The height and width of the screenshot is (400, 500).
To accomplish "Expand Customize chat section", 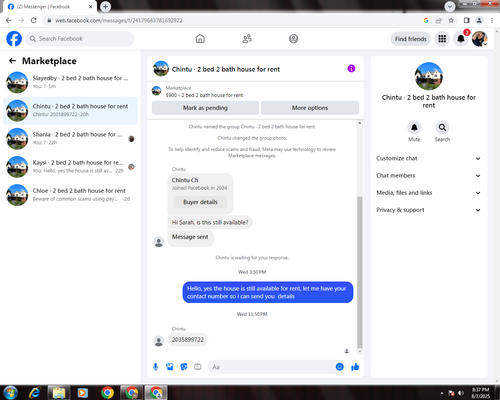I will [429, 158].
